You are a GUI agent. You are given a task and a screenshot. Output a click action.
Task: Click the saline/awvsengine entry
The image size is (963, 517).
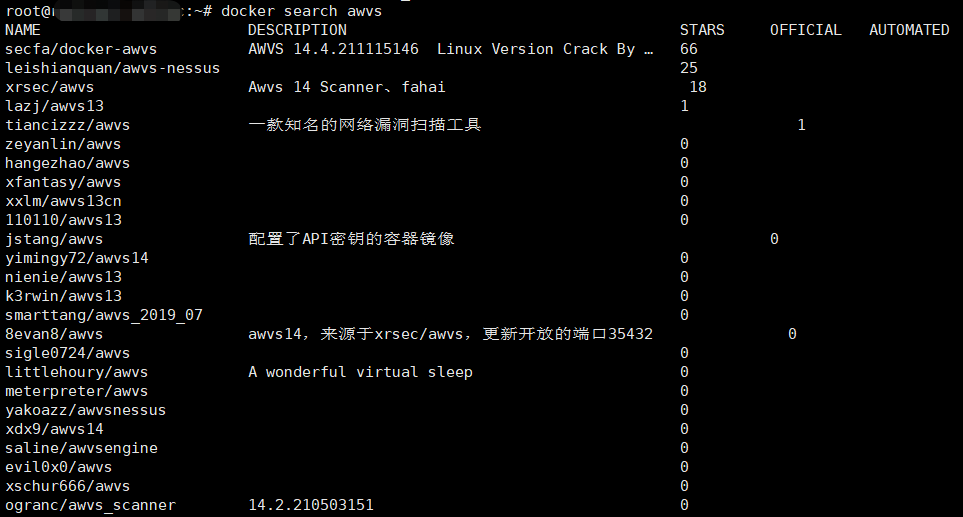(81, 448)
